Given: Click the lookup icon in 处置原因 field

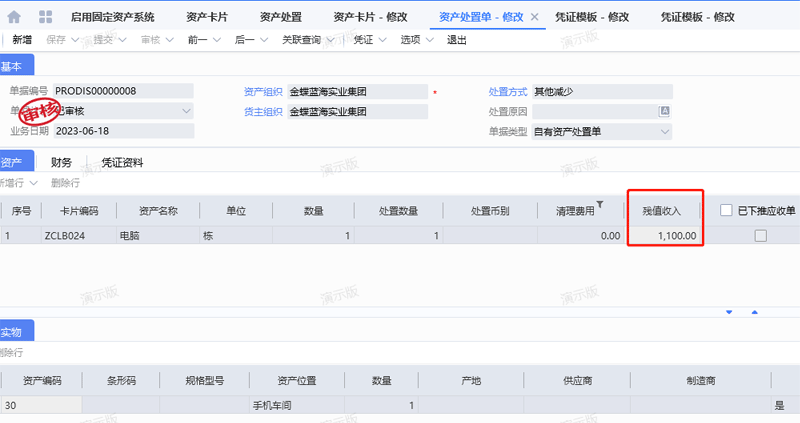Looking at the screenshot, I should tap(665, 111).
